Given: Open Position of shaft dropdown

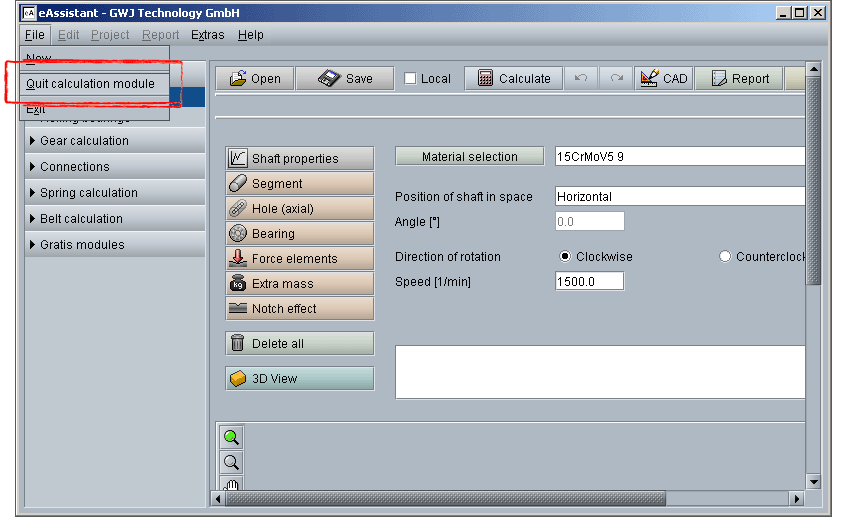Looking at the screenshot, I should pos(680,197).
